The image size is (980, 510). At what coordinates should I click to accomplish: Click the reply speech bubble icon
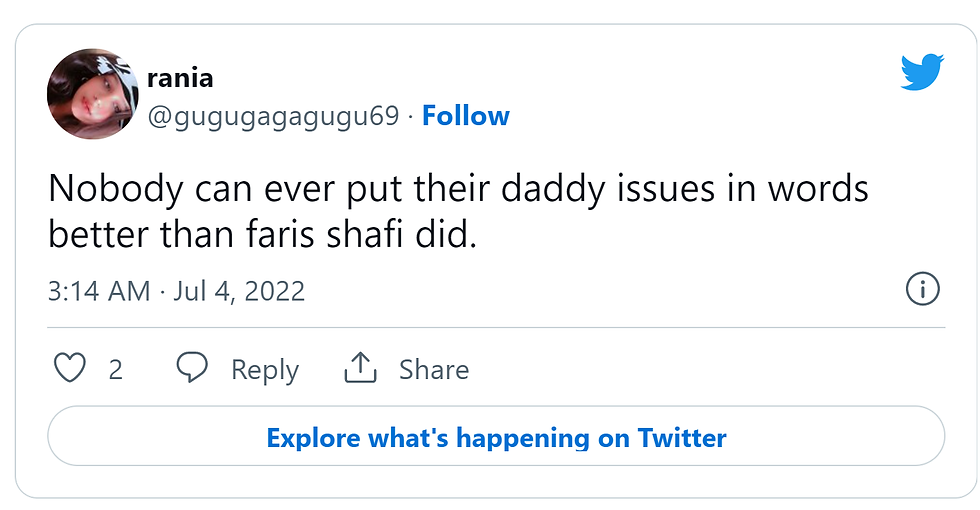pyautogui.click(x=192, y=367)
